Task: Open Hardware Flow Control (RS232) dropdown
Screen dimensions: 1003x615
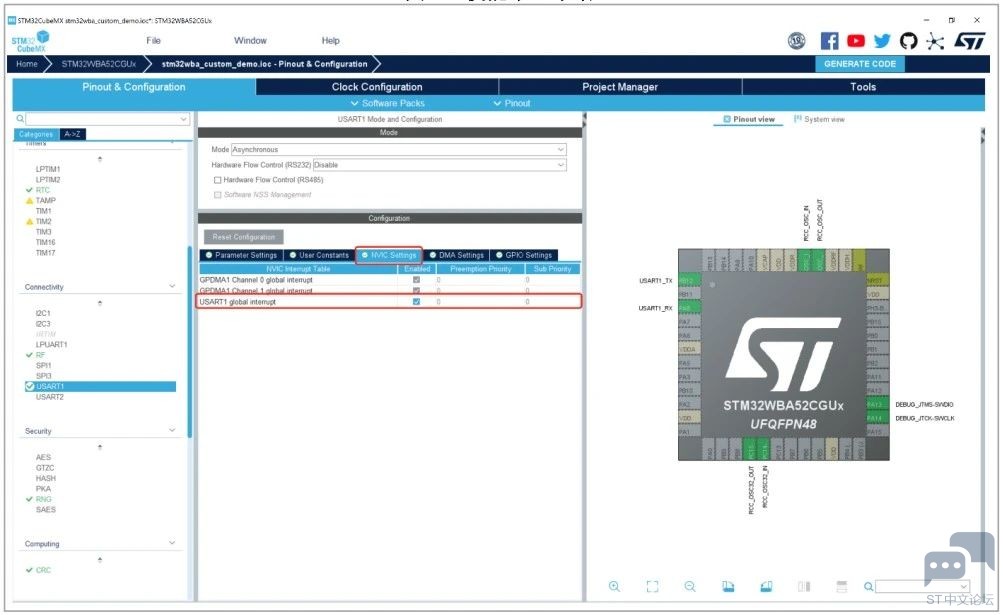Action: (x=439, y=164)
